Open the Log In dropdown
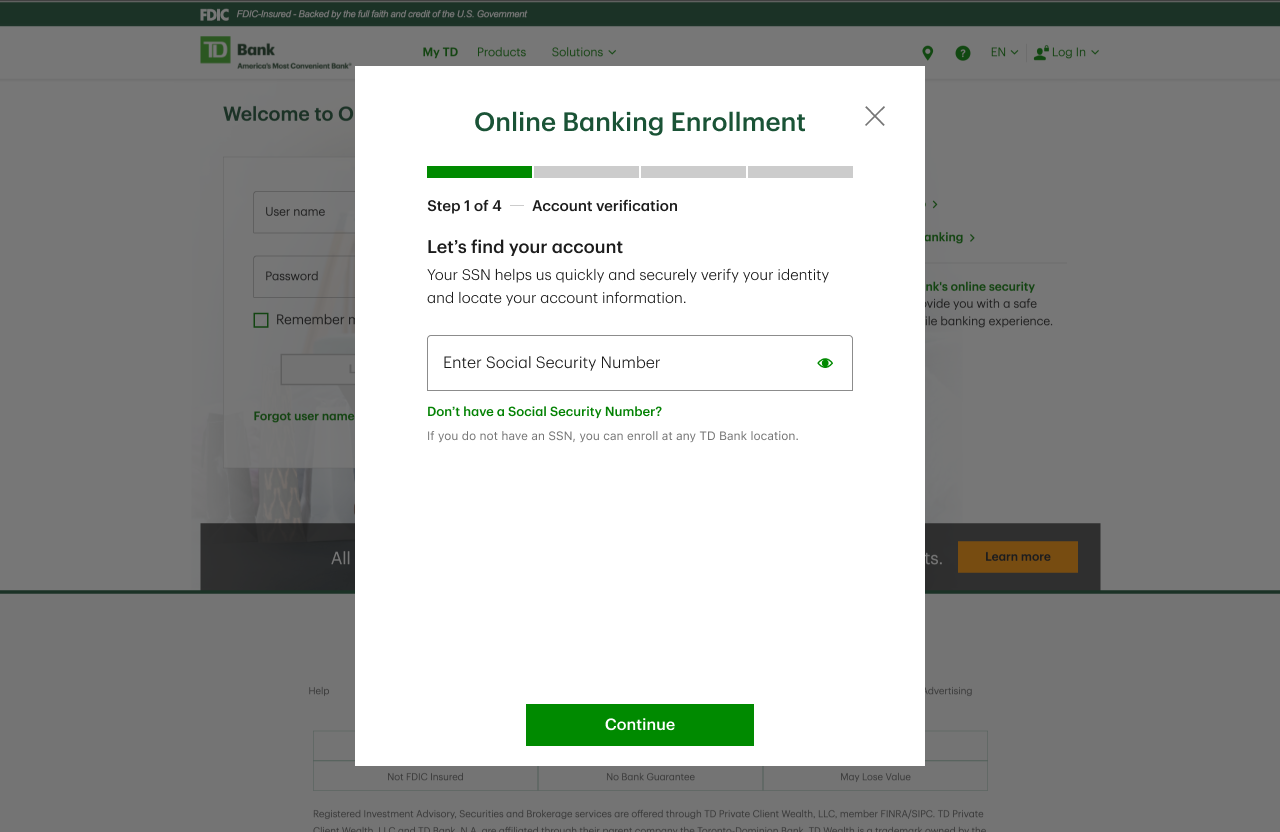Viewport: 1280px width, 832px height. pyautogui.click(x=1067, y=52)
